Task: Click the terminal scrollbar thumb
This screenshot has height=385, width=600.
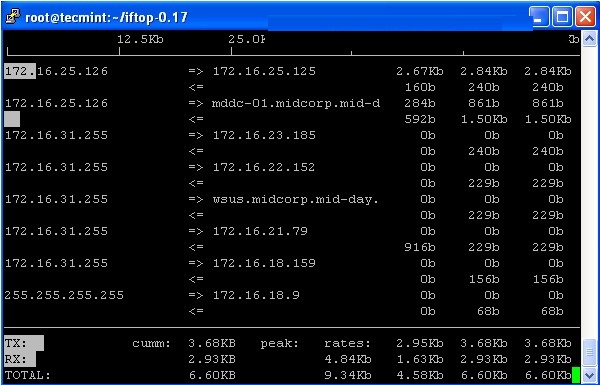Action: tap(589, 351)
